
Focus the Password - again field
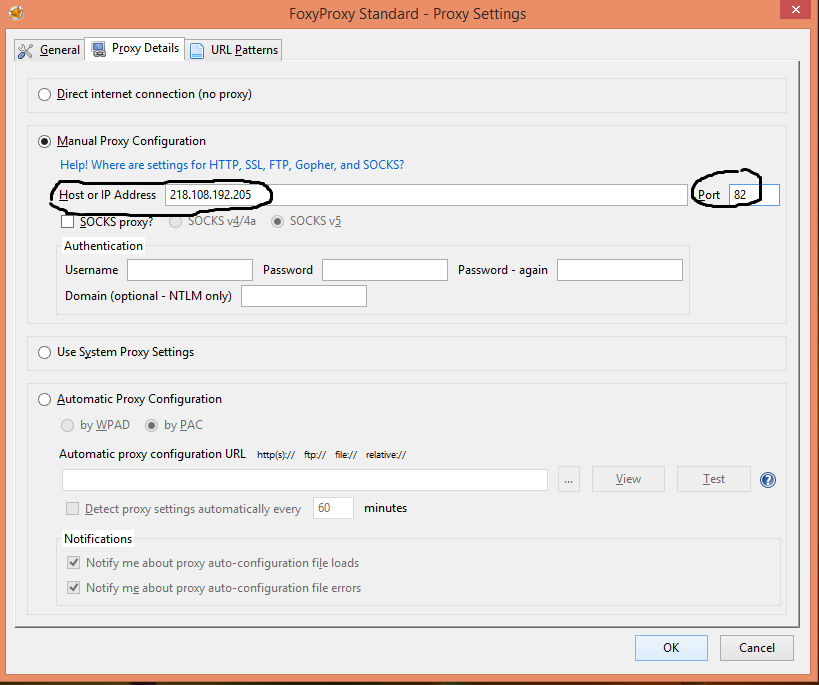click(x=620, y=270)
